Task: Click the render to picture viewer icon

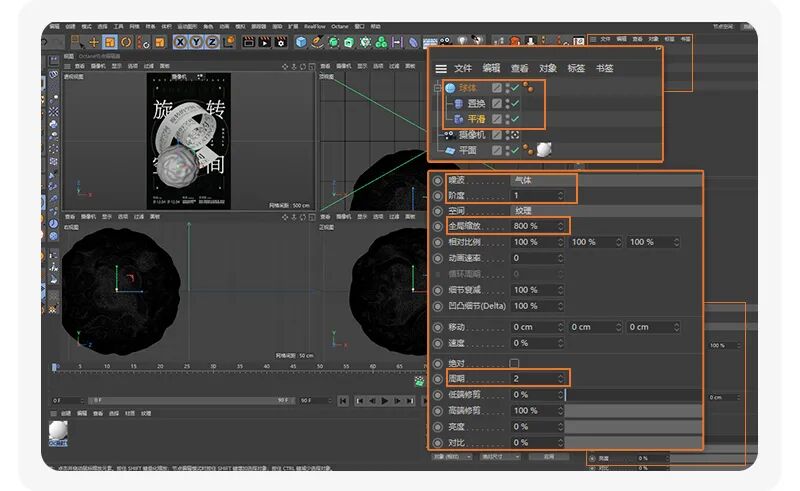Action: [264, 42]
